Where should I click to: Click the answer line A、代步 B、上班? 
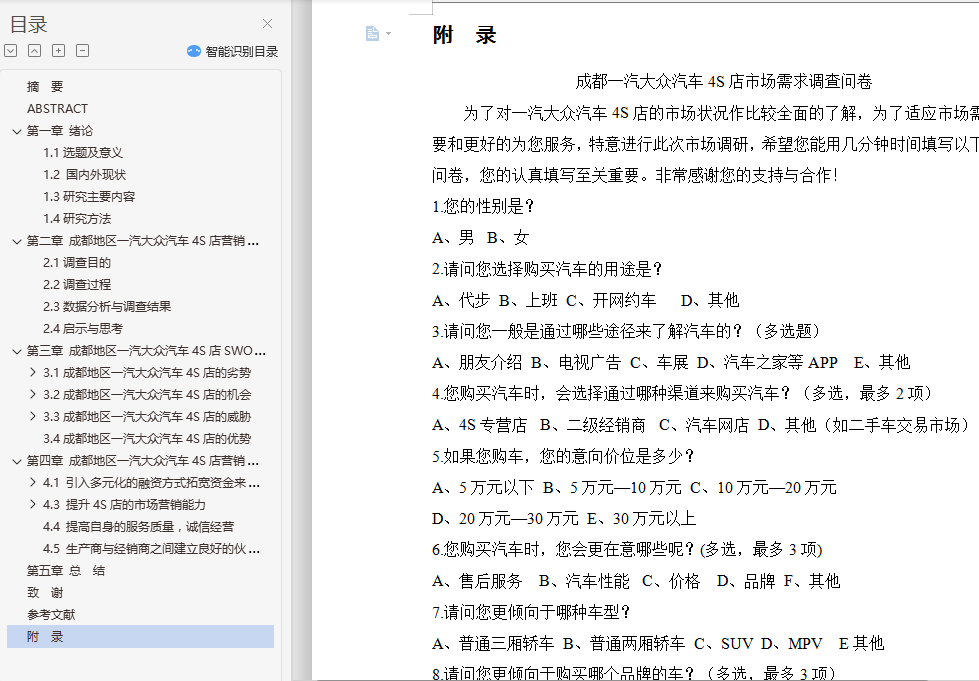(586, 300)
